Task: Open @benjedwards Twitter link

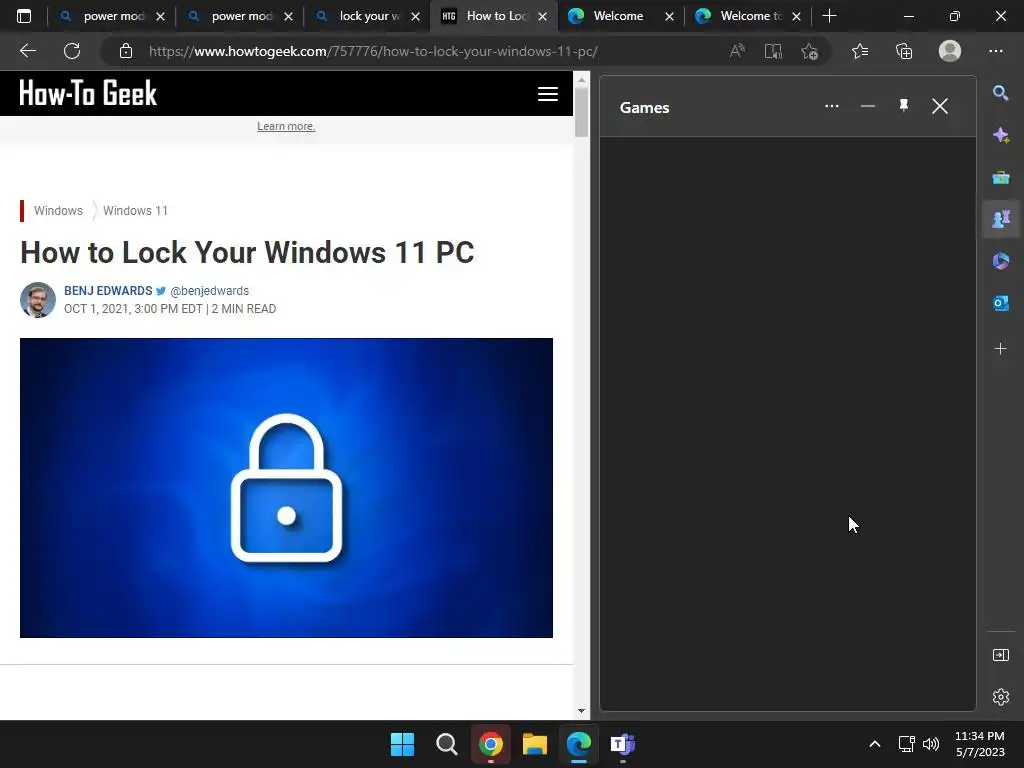Action: [209, 291]
